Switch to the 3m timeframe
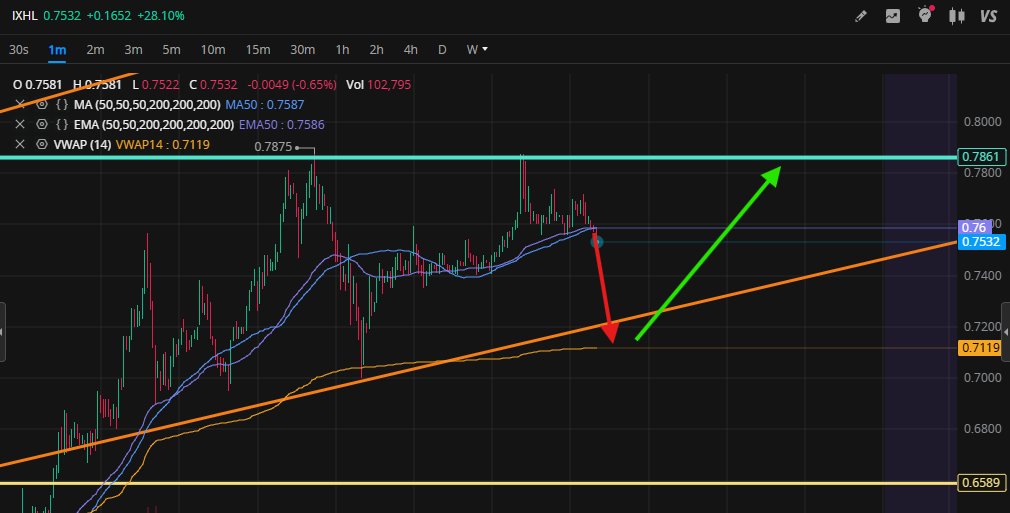1010x513 pixels. [x=133, y=50]
